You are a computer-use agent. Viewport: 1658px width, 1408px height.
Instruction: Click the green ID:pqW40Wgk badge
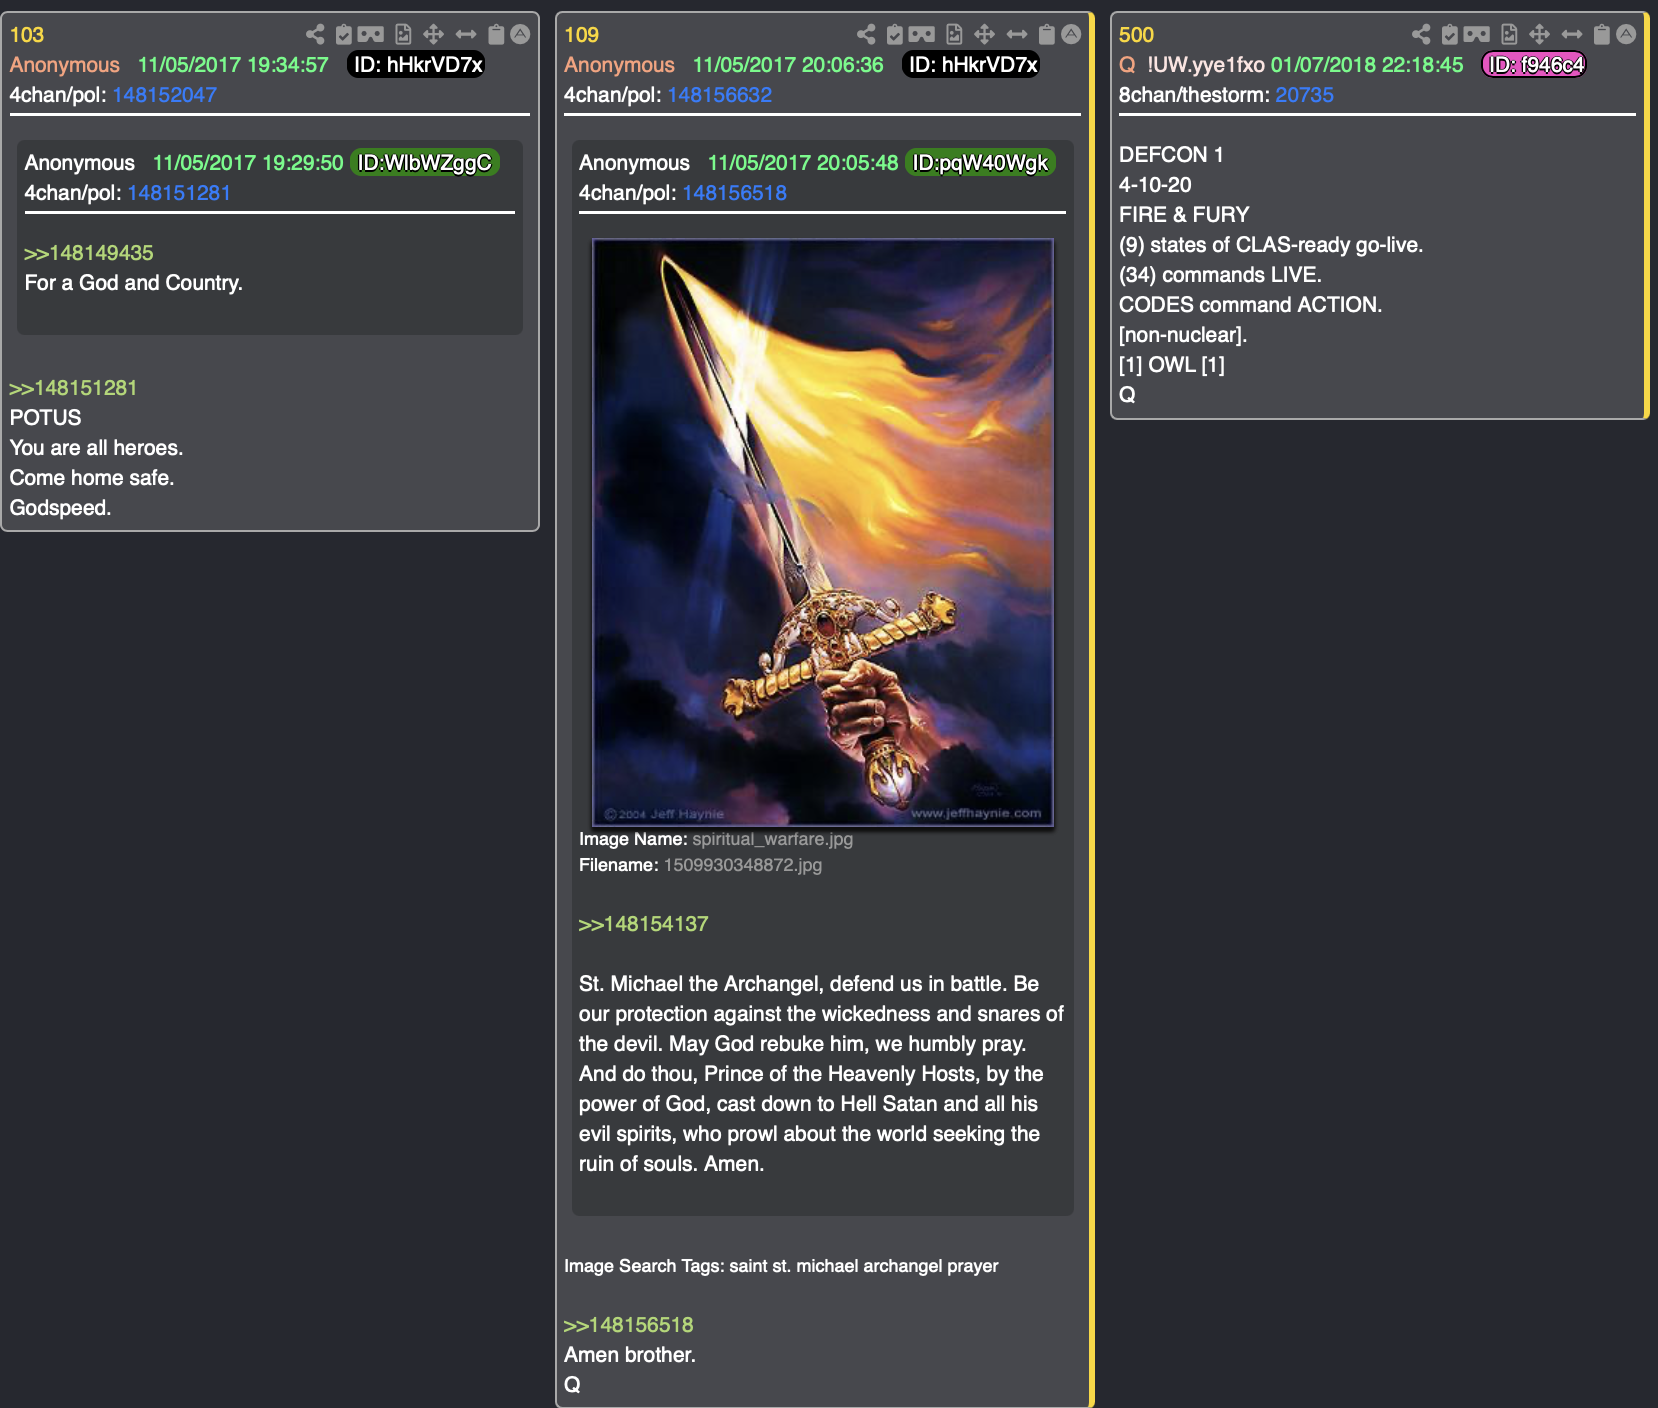click(980, 163)
